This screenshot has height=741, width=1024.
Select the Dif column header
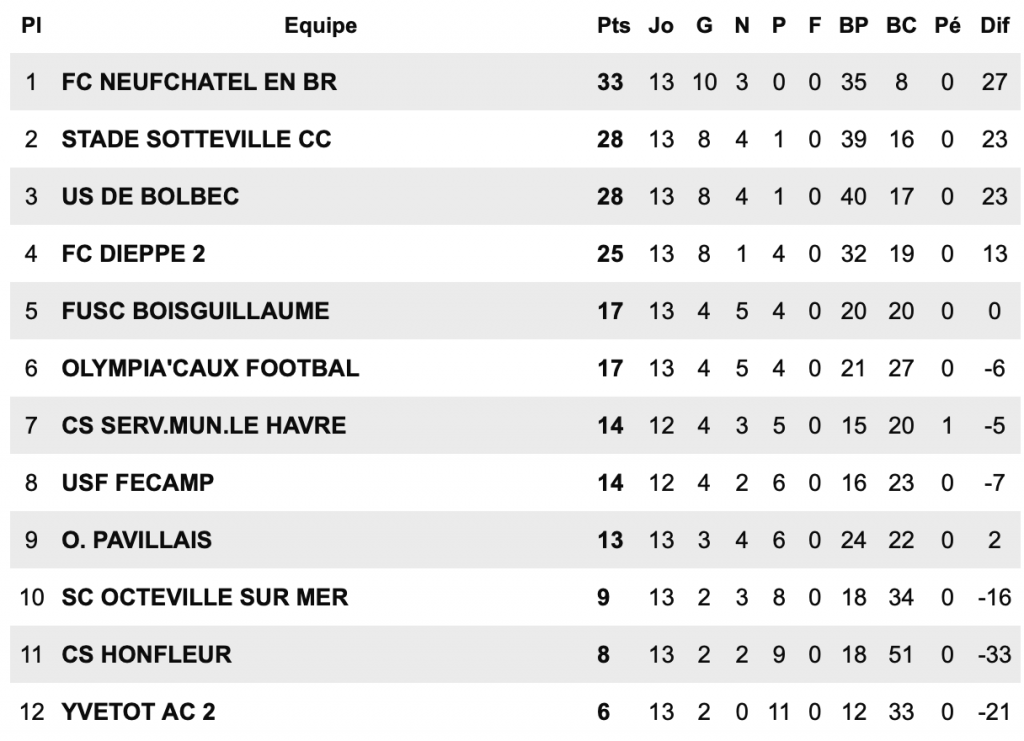(x=994, y=26)
